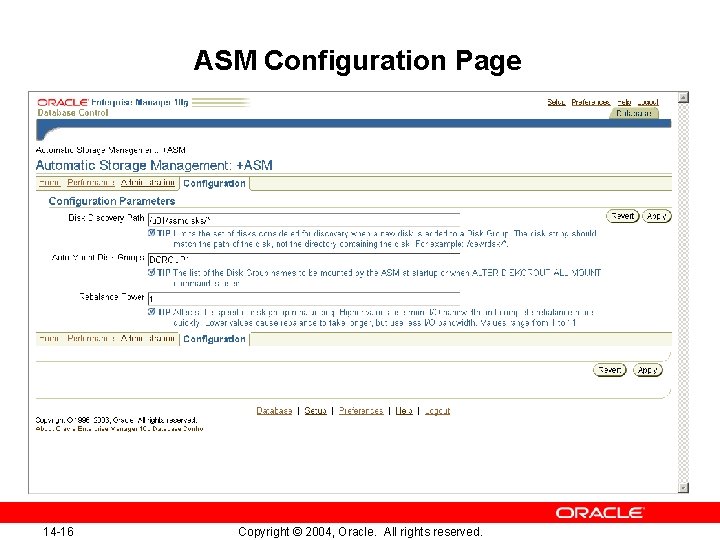The image size is (720, 540).
Task: Select the Database tab in header
Action: (x=634, y=113)
